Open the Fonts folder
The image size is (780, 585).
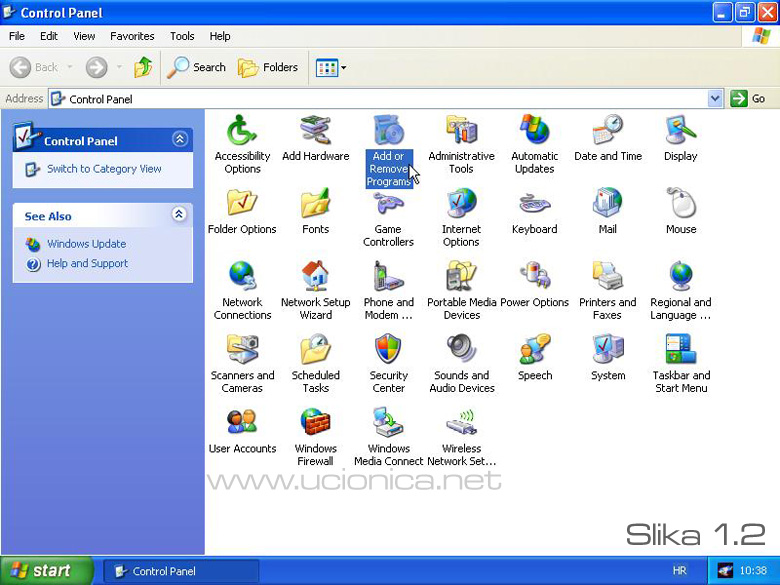tap(315, 211)
